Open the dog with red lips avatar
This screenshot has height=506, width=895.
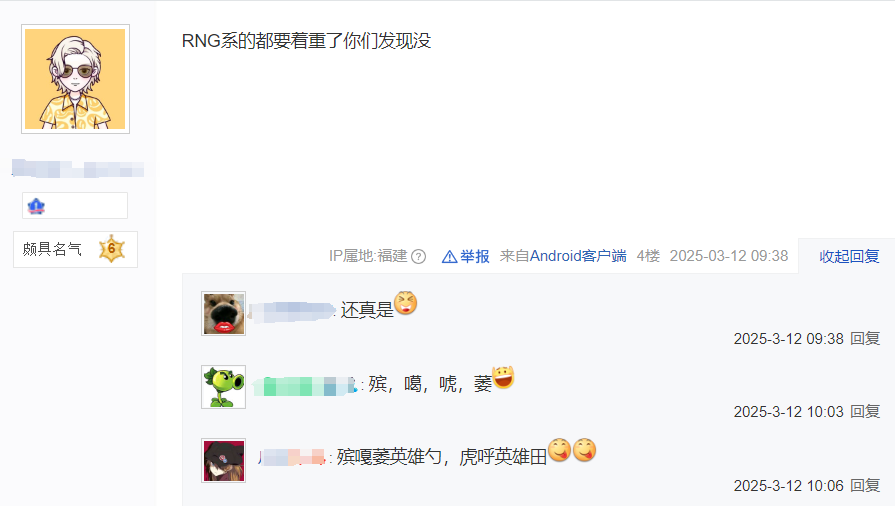pyautogui.click(x=224, y=314)
